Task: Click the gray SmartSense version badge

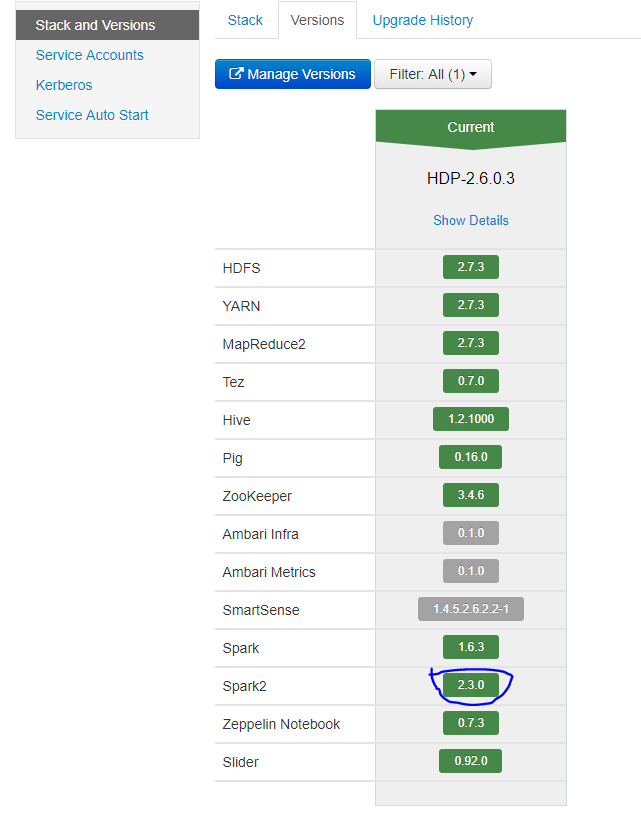Action: pyautogui.click(x=470, y=609)
